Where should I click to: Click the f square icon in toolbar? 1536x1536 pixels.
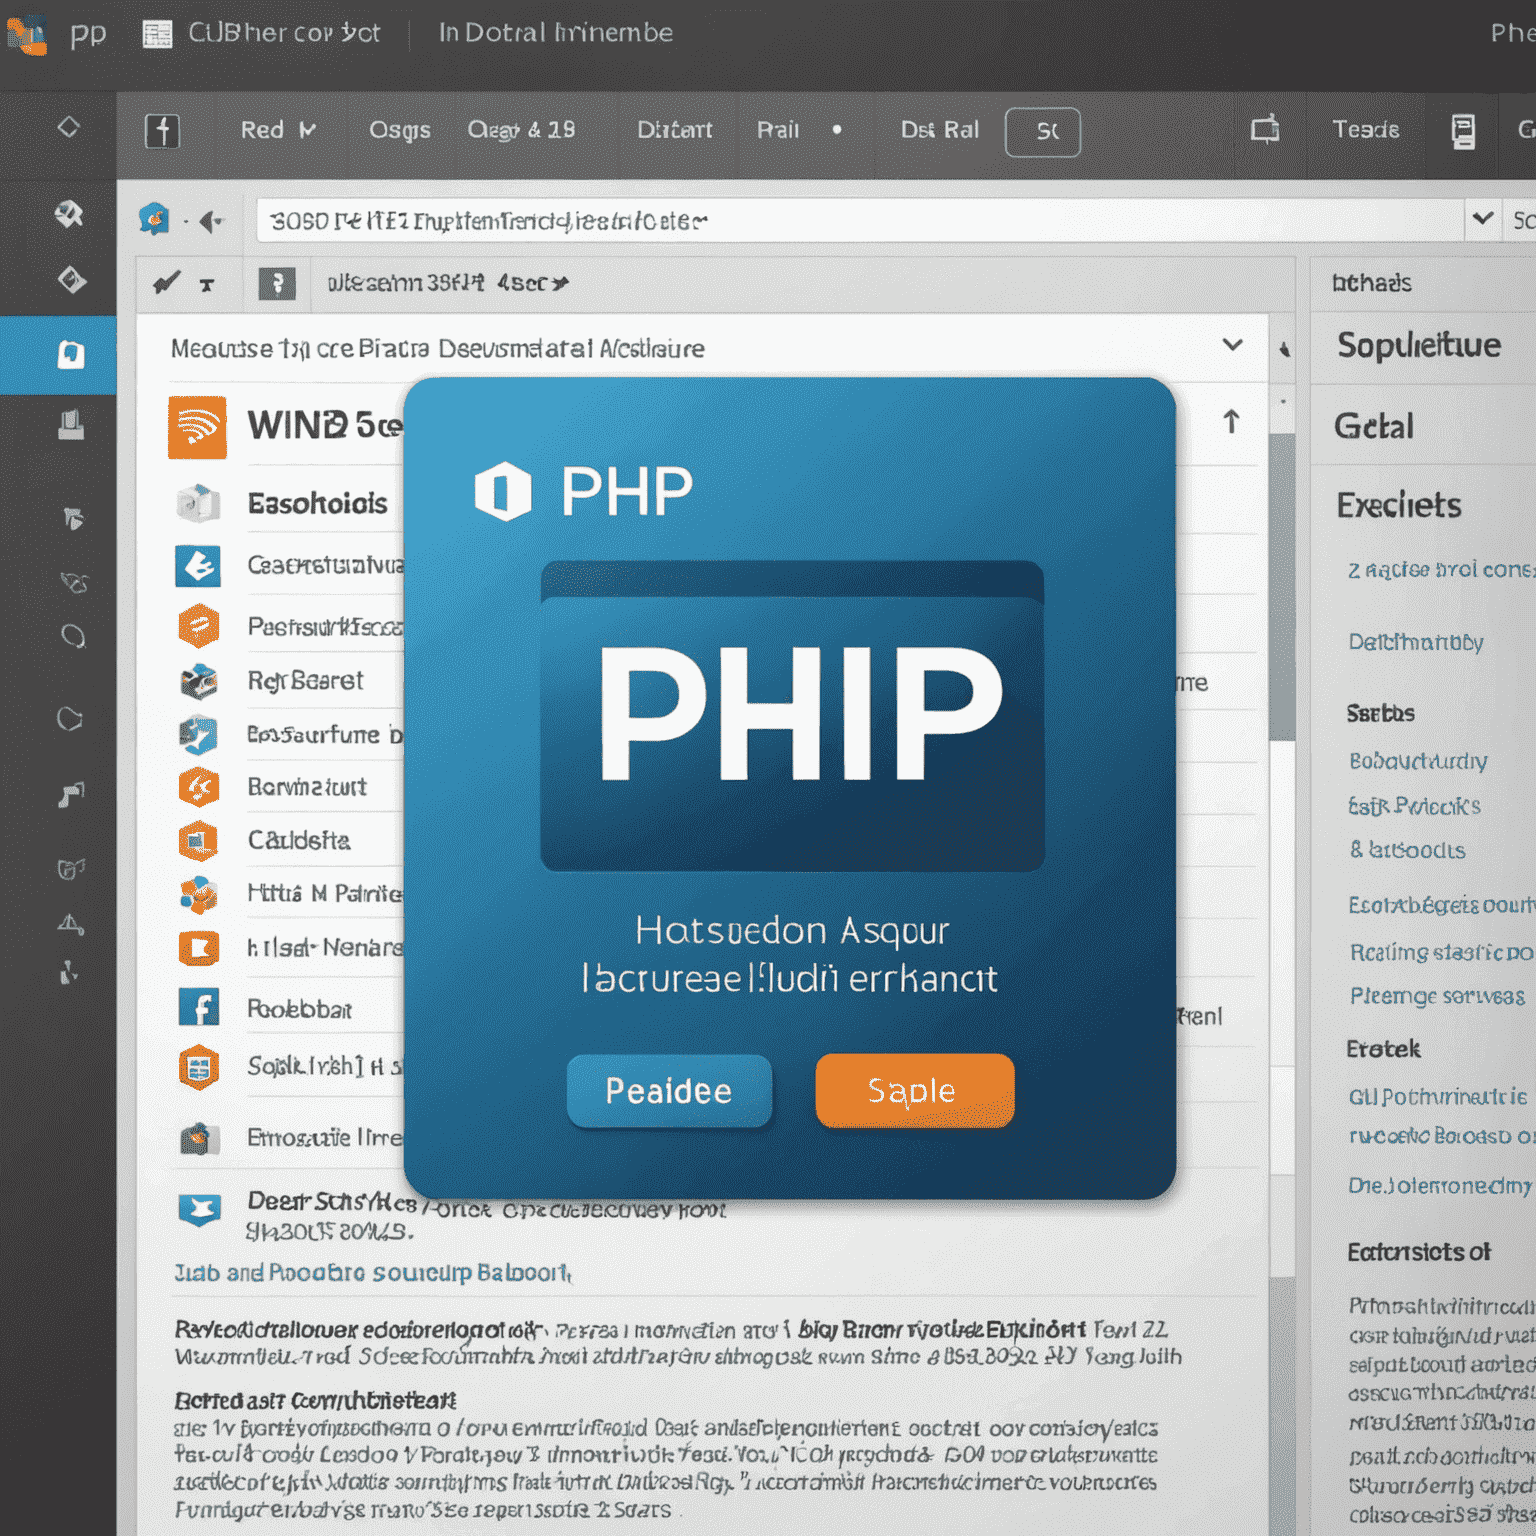pos(162,131)
